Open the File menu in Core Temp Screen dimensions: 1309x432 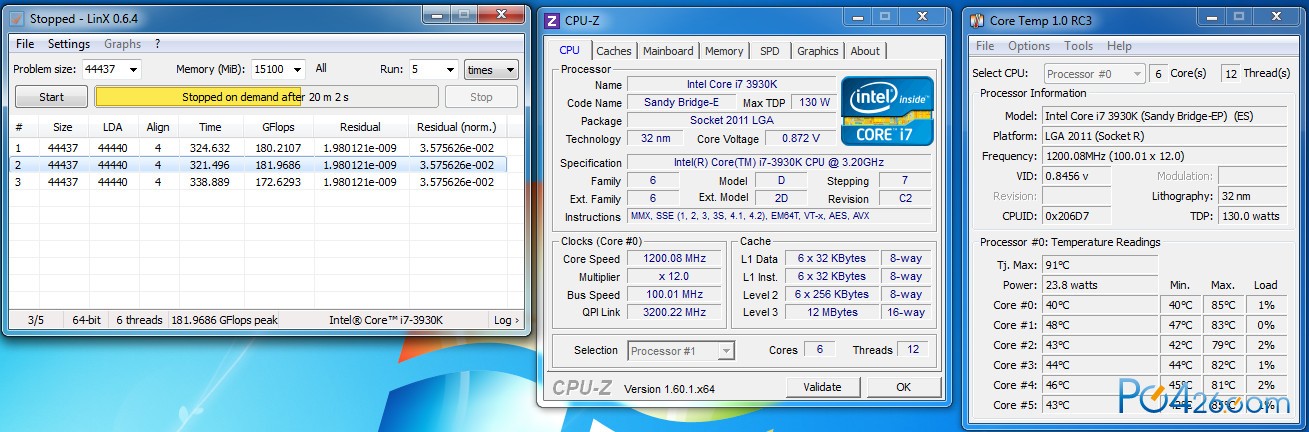985,46
